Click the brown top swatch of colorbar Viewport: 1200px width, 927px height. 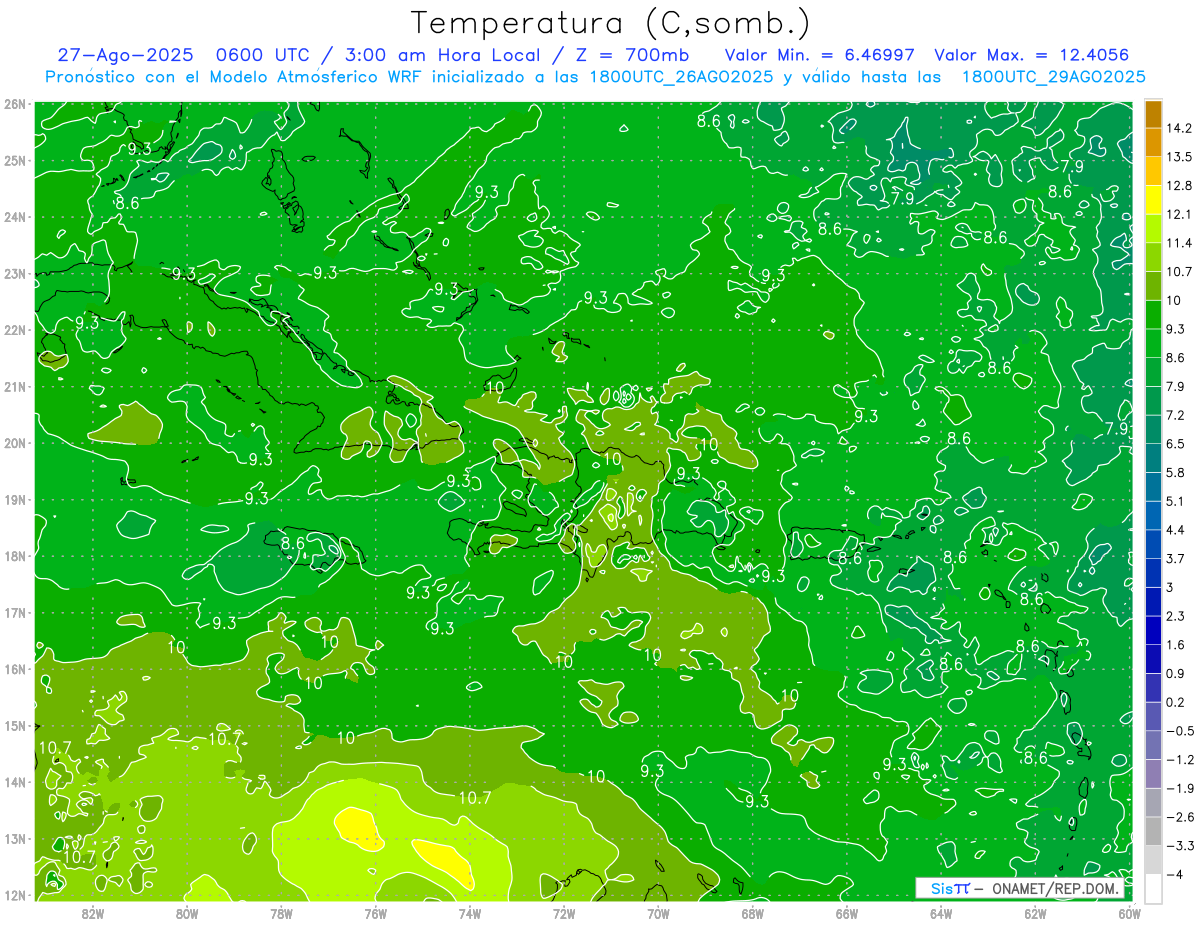click(1153, 114)
